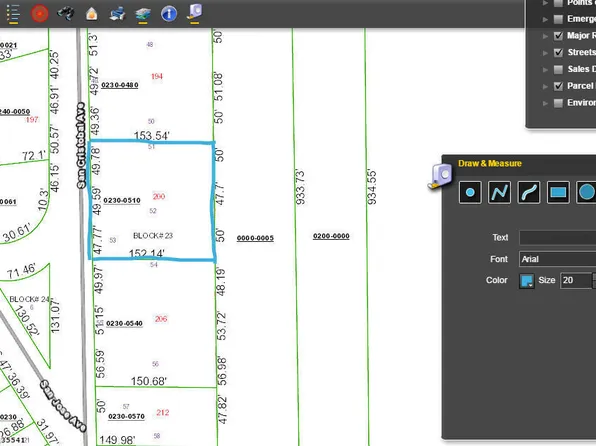Select the freehand line draw tool
The image size is (596, 446).
coord(529,192)
